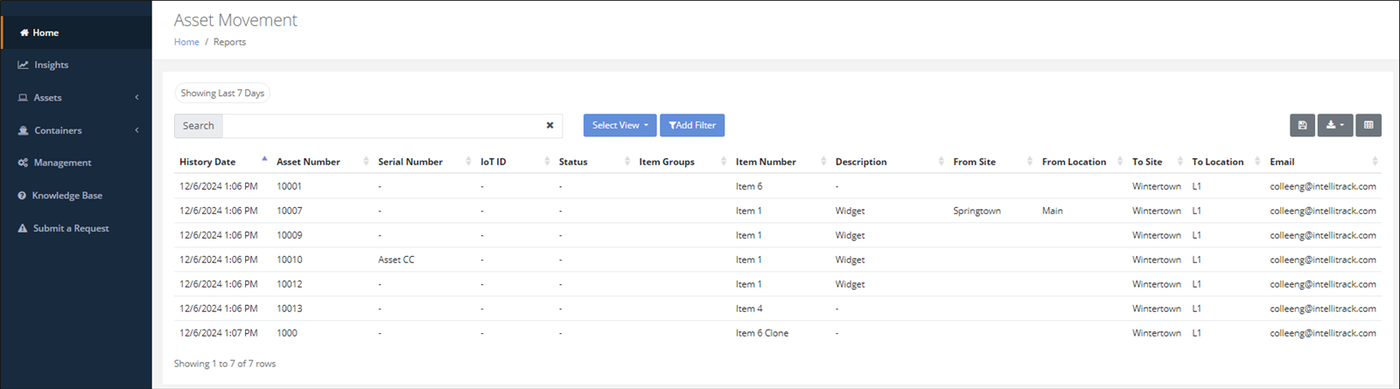This screenshot has width=1400, height=389.
Task: Open the Select View dropdown
Action: point(620,125)
